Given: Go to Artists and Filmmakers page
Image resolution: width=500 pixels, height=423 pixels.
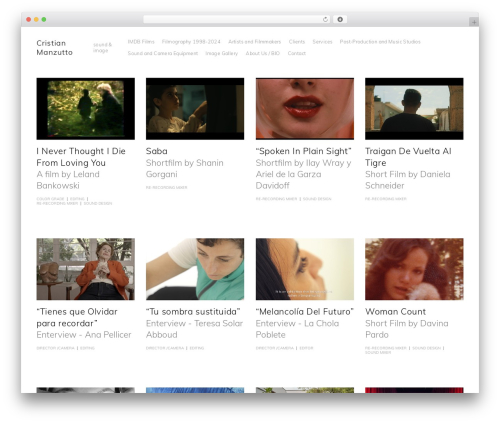Looking at the screenshot, I should point(254,42).
